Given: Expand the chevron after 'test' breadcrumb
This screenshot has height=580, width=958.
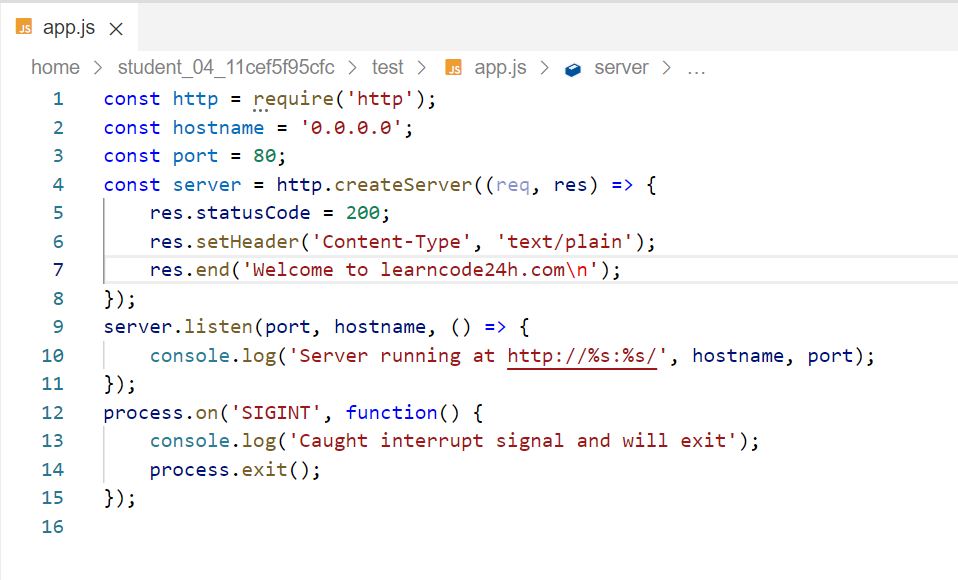Looking at the screenshot, I should point(422,68).
